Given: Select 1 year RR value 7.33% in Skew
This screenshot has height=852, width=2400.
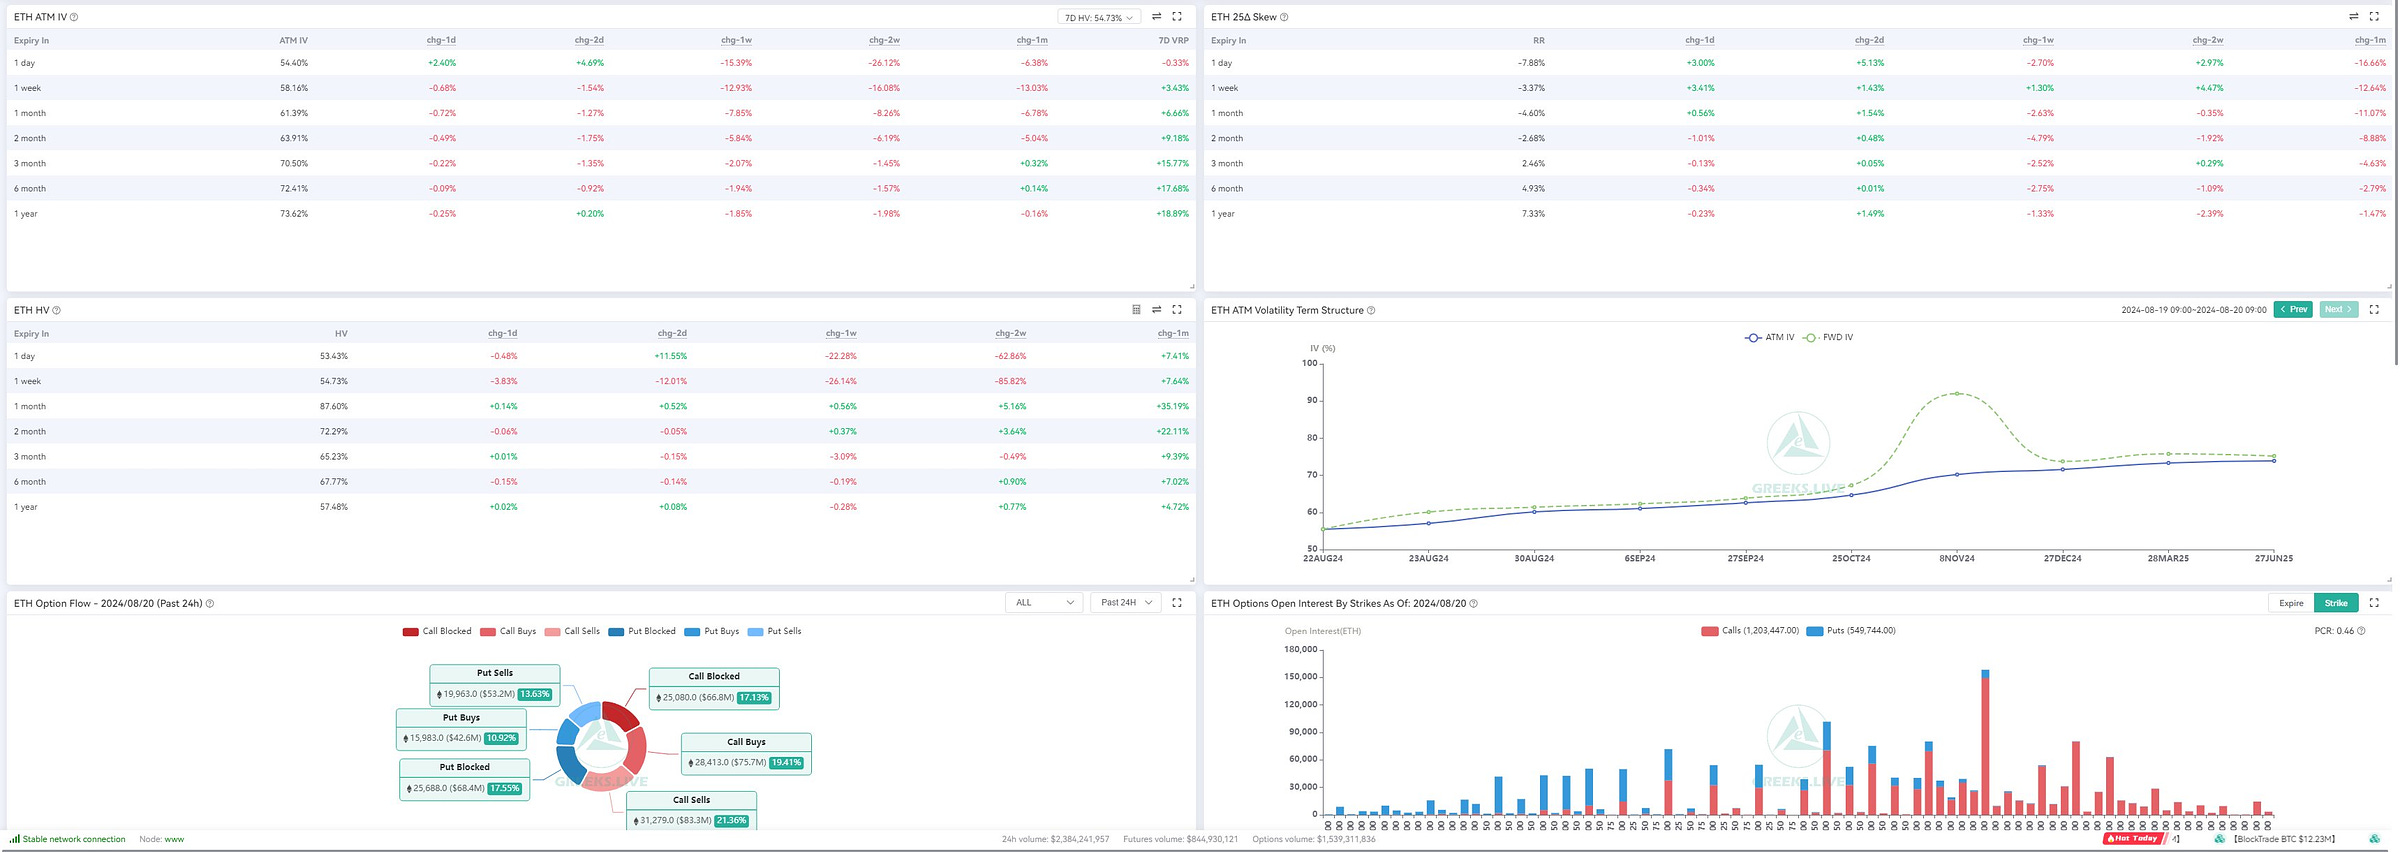Looking at the screenshot, I should 1533,213.
